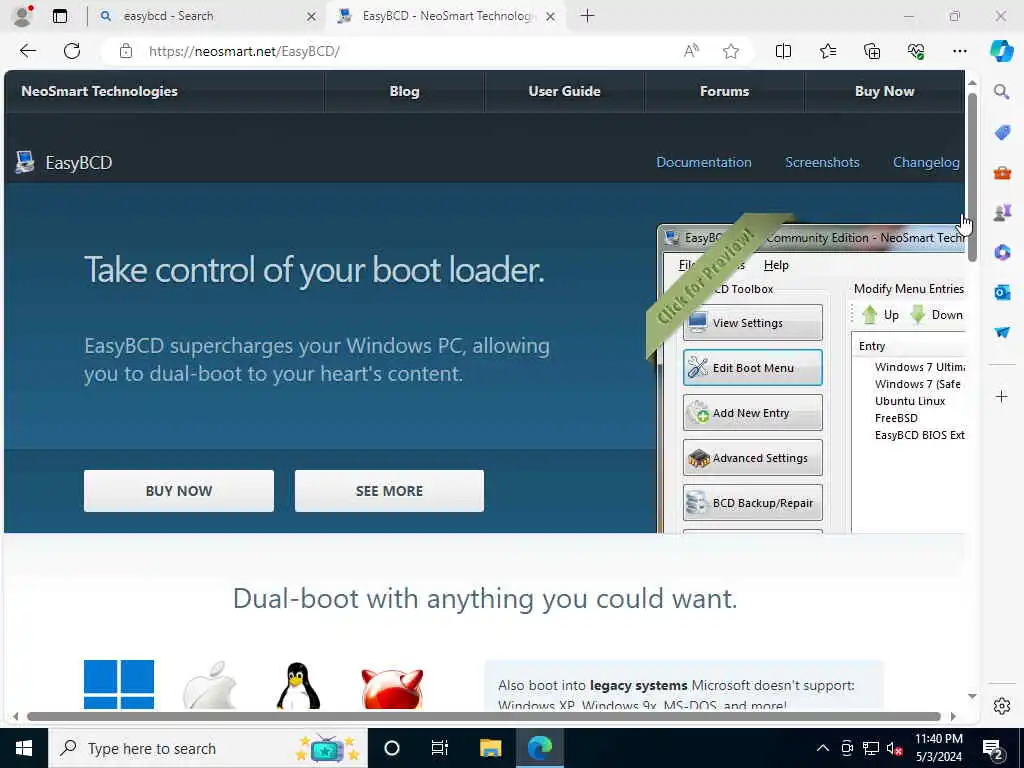Open the notification center icon

pos(993,749)
